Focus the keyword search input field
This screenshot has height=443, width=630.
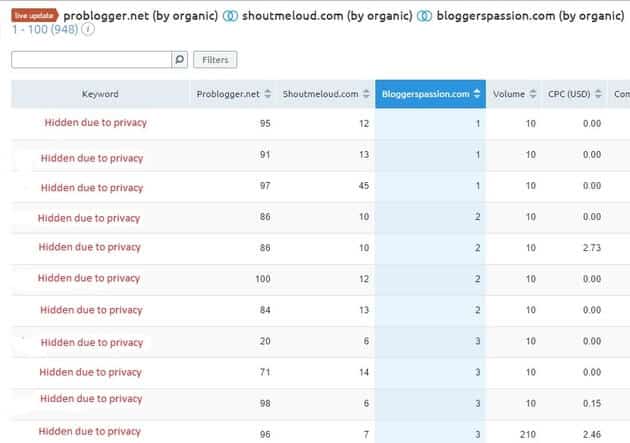92,60
